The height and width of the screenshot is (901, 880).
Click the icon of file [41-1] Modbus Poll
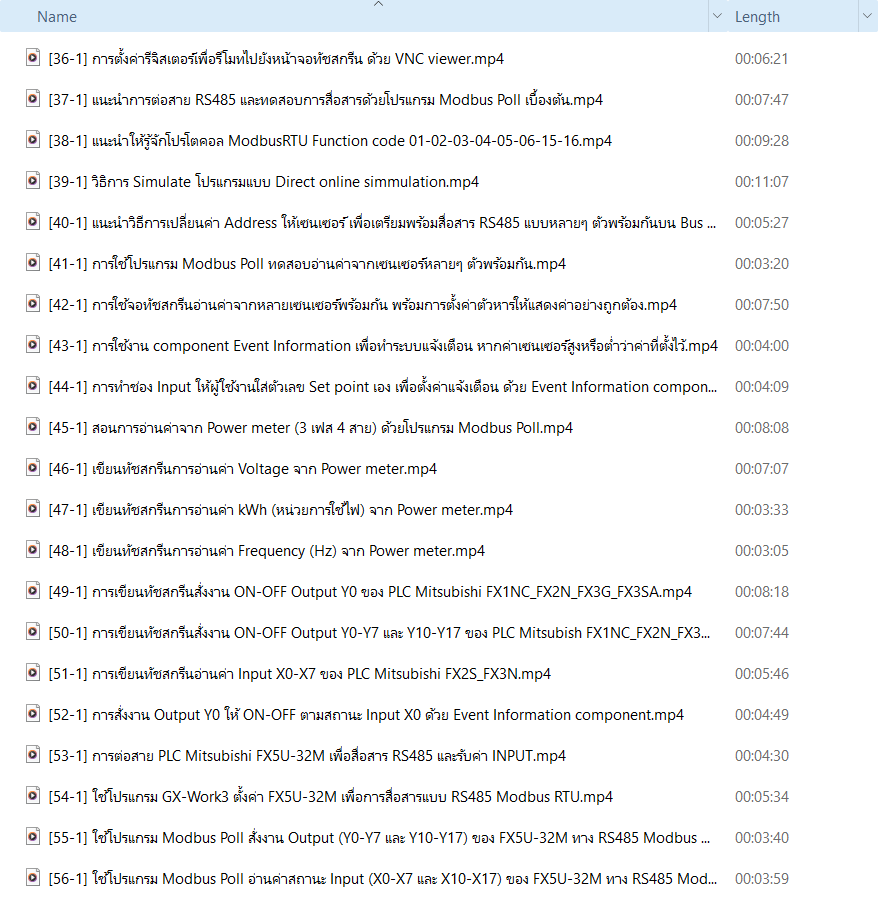click(x=33, y=263)
